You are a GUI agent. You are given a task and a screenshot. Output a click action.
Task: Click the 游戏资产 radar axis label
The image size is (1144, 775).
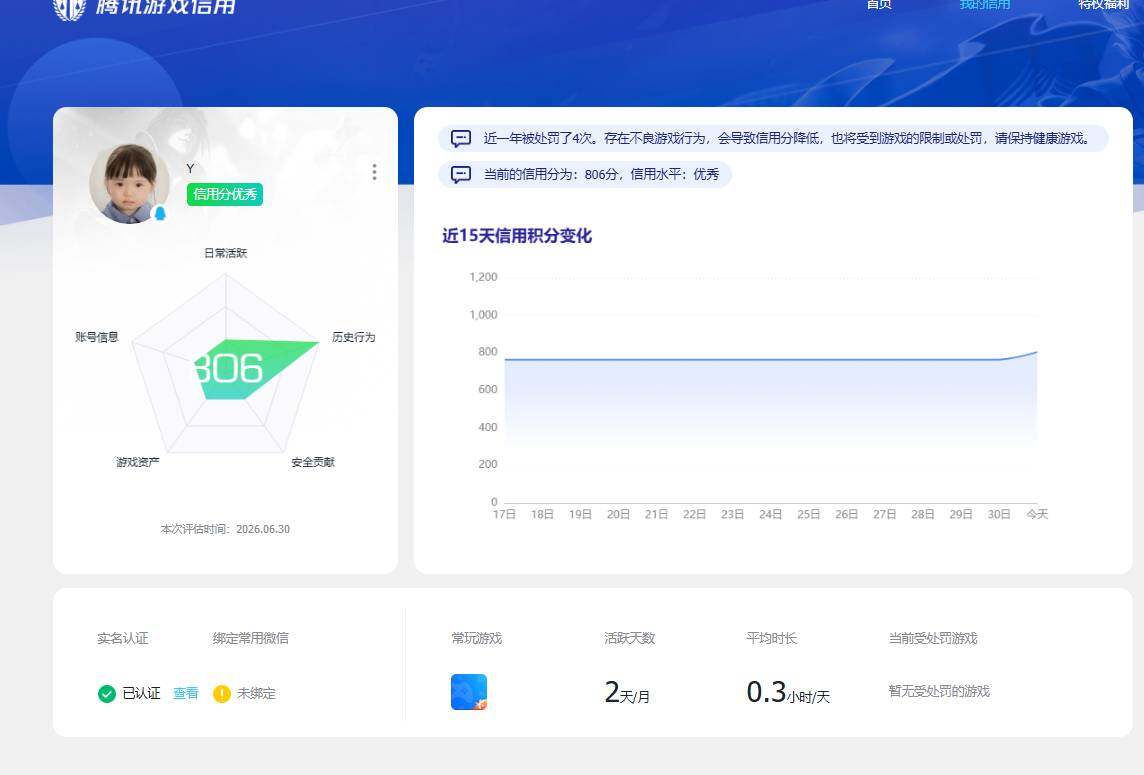click(x=138, y=462)
